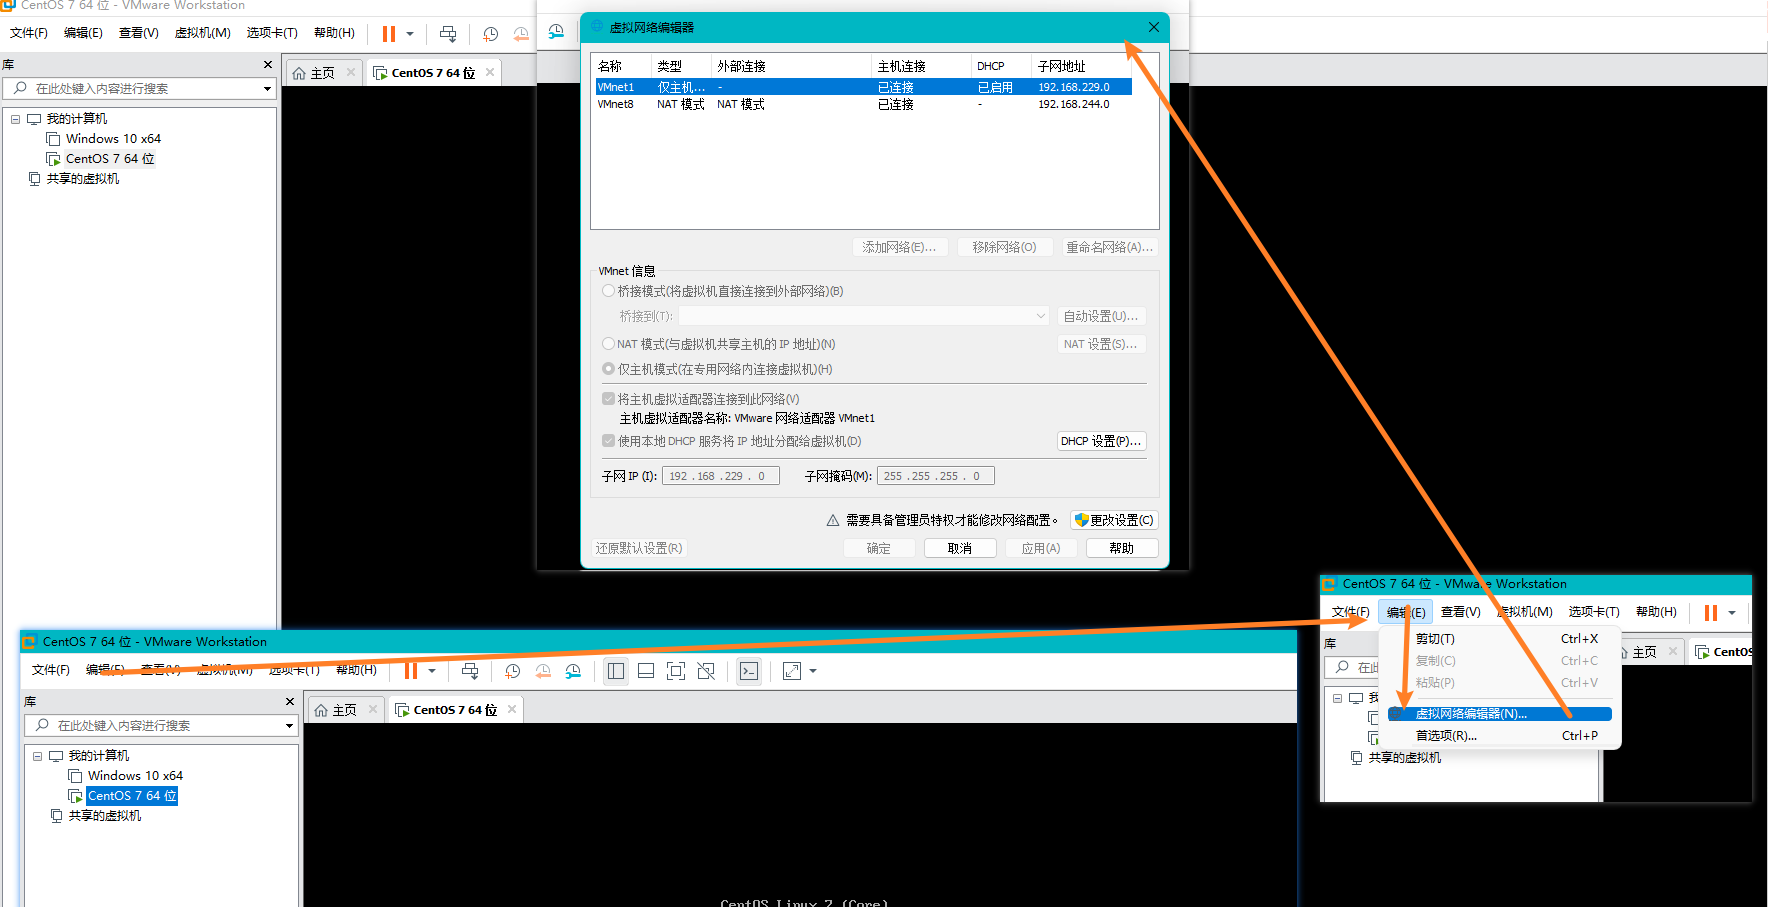Click snapshot manager icon beside the network editor dialog

(x=556, y=32)
